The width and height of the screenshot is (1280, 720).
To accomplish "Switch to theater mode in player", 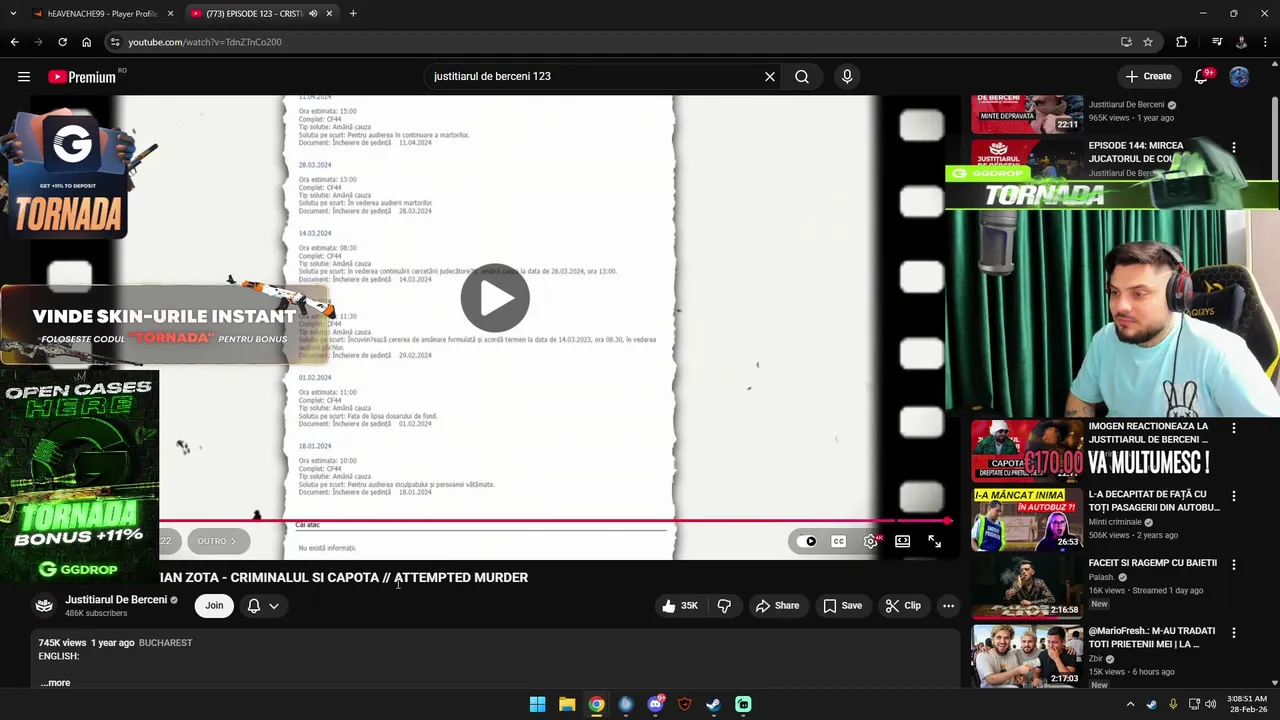I will point(902,541).
